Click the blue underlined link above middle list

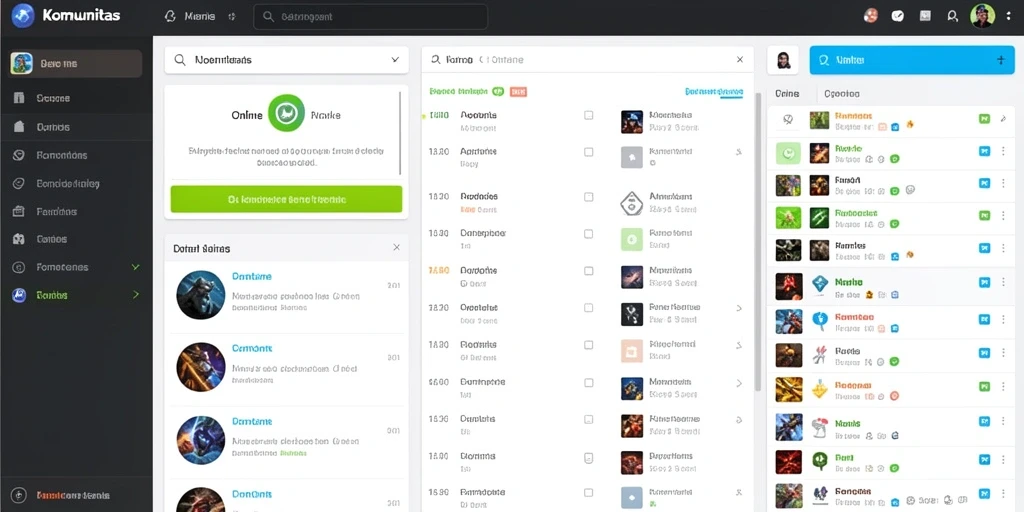pos(714,92)
